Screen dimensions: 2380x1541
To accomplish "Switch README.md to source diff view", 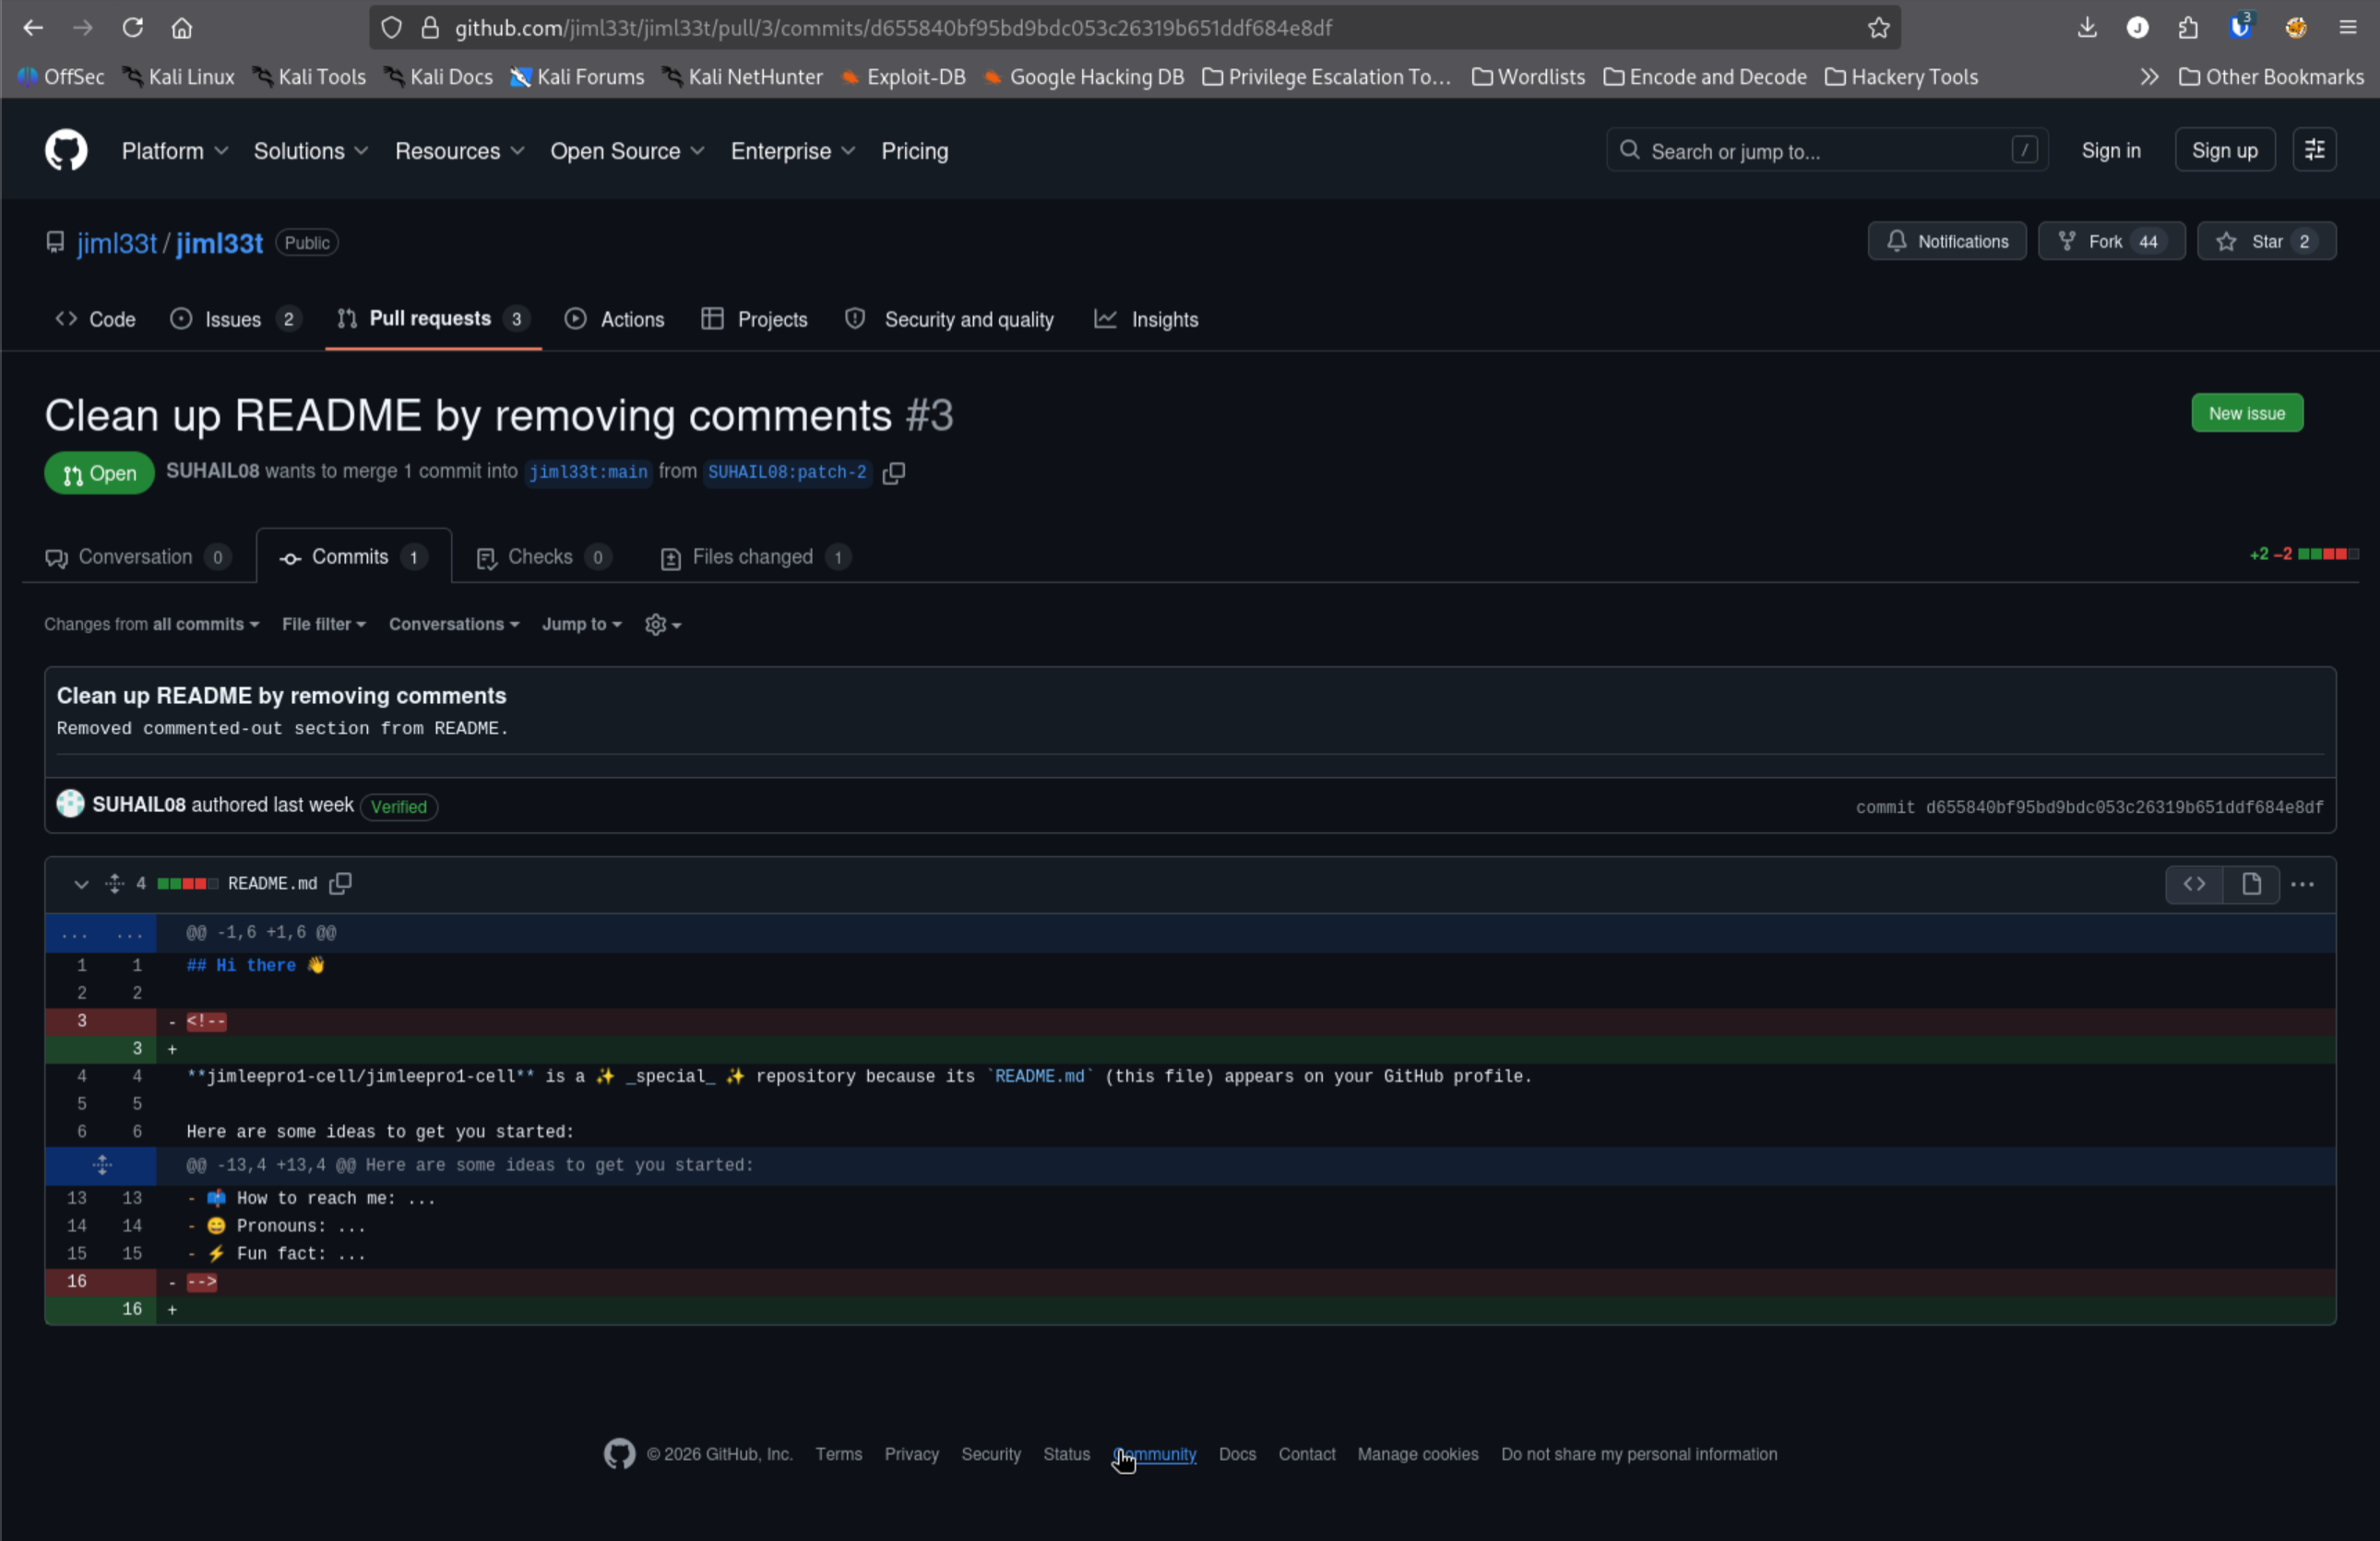I will click(x=2194, y=884).
